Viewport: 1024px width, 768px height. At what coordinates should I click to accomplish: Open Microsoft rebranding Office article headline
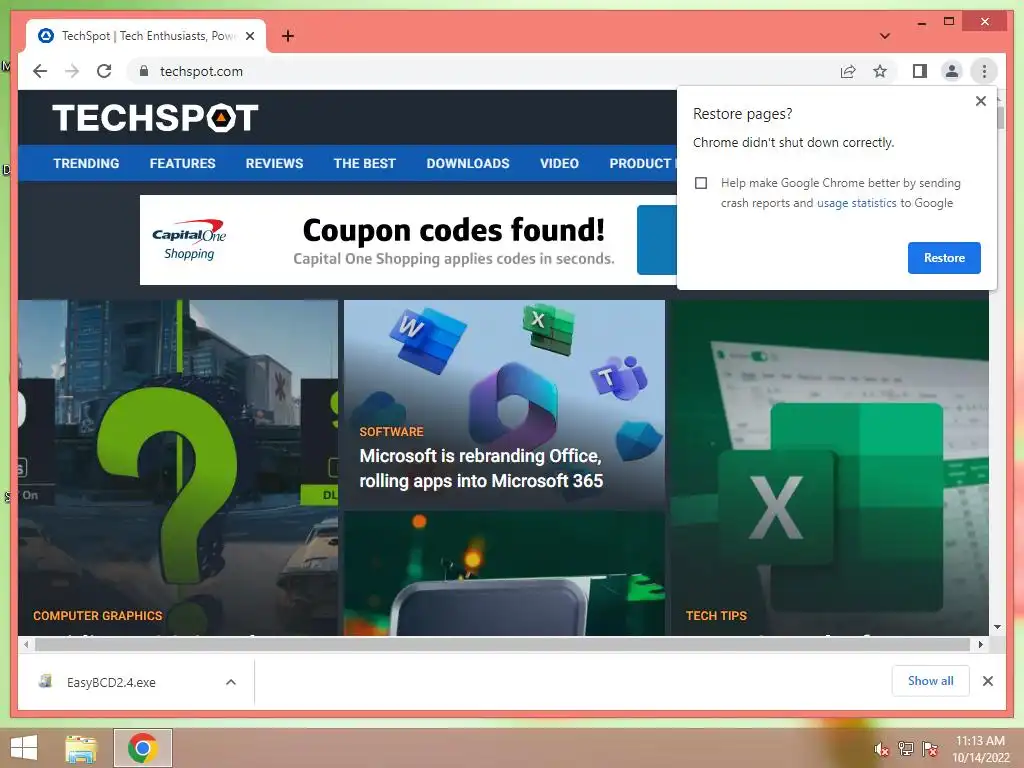point(481,468)
